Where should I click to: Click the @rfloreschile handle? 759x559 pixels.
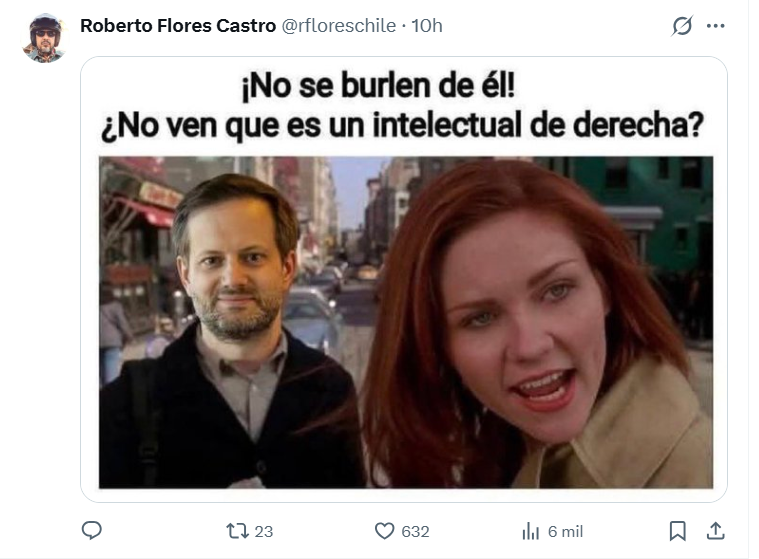click(338, 26)
